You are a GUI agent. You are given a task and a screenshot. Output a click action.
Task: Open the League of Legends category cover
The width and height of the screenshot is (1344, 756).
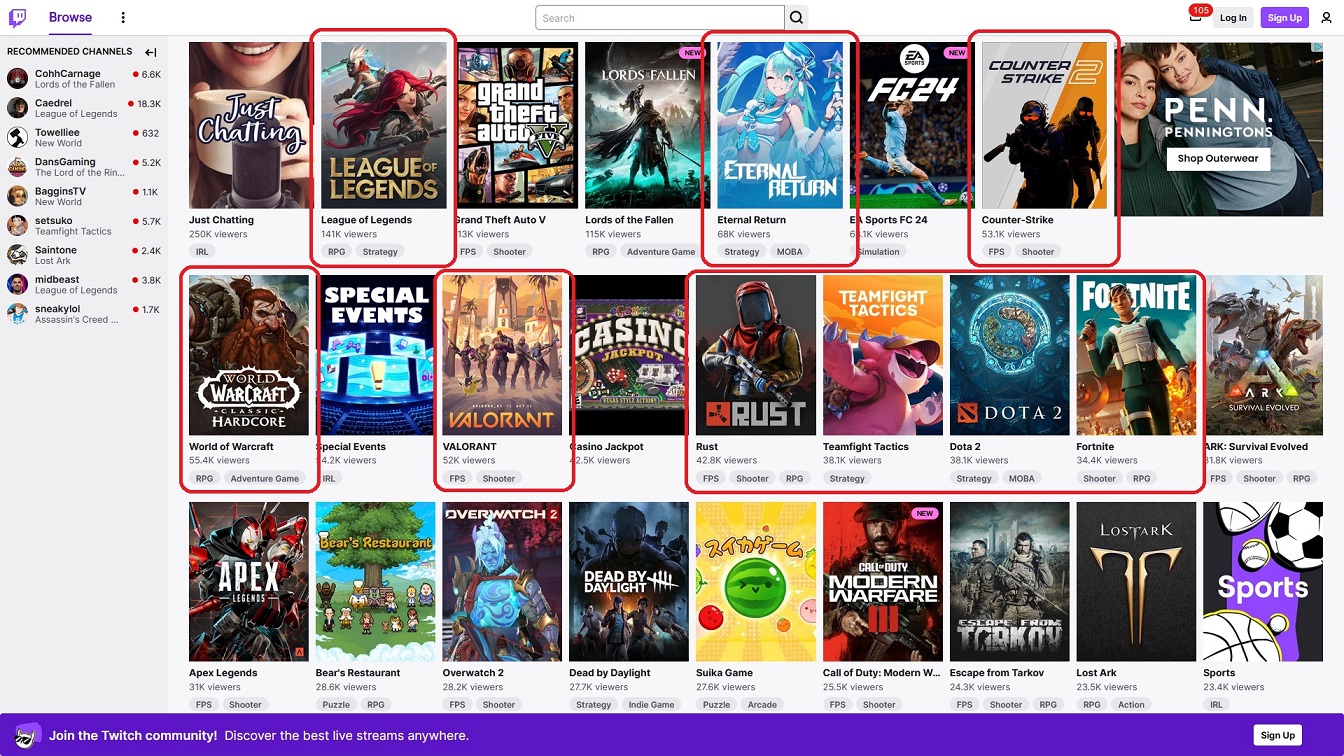click(384, 125)
